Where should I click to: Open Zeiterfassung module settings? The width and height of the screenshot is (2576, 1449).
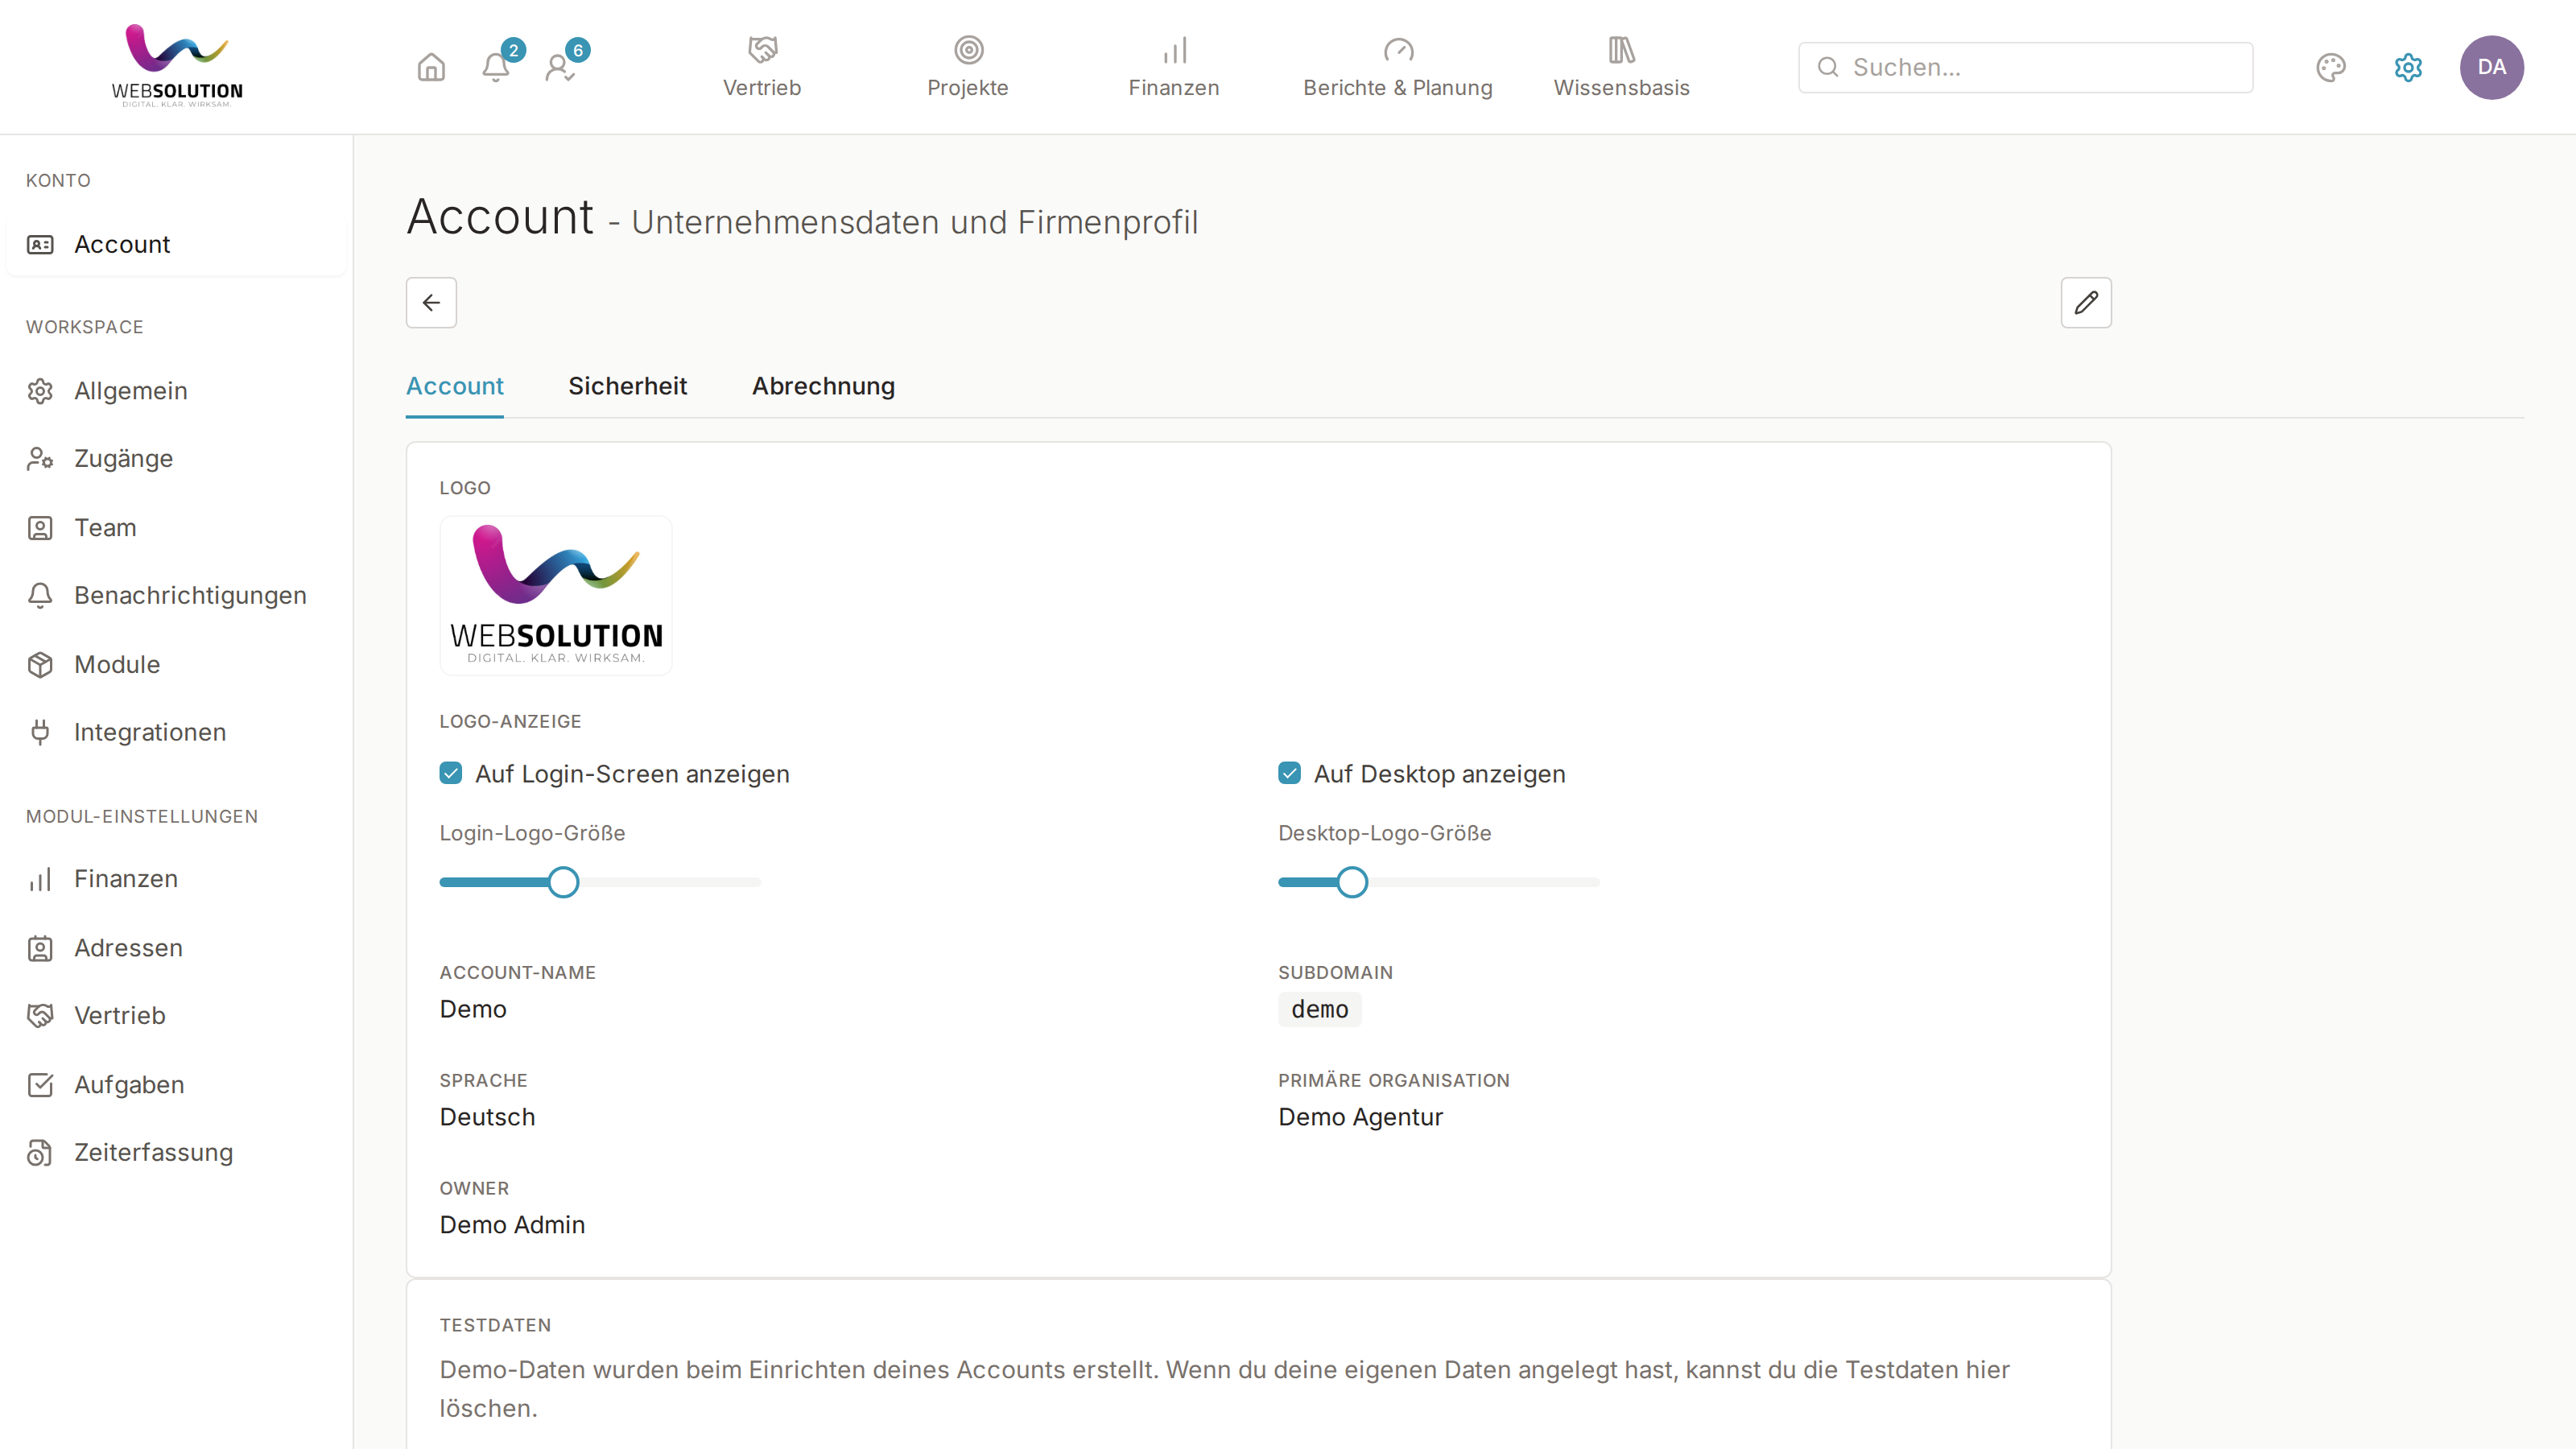(x=176, y=1152)
